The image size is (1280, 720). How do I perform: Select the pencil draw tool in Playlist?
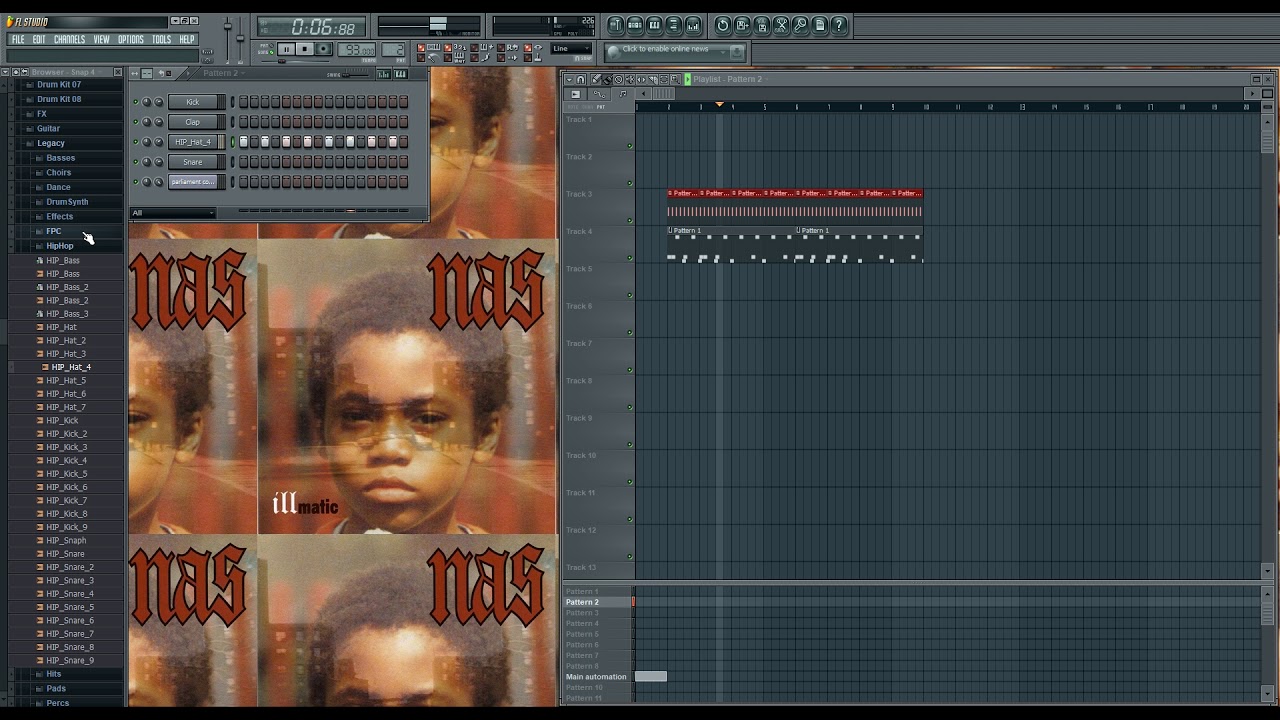[x=596, y=79]
